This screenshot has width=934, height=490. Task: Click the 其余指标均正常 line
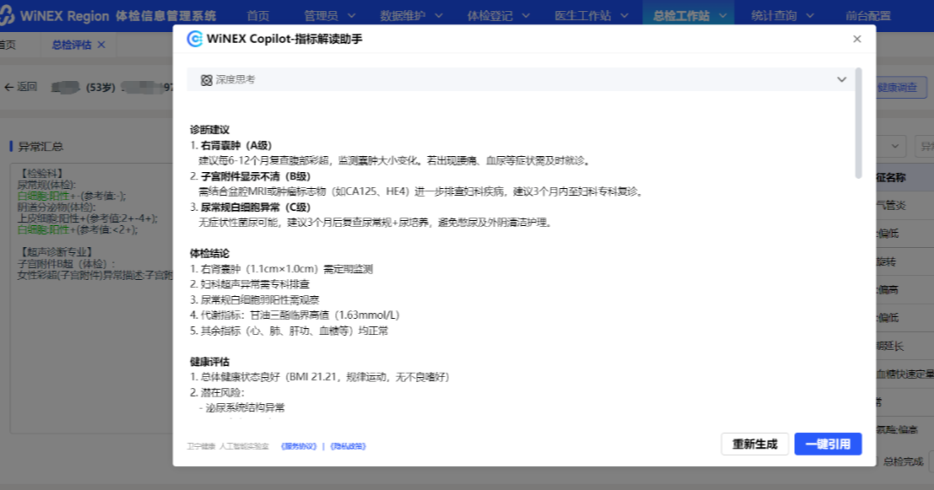click(x=289, y=330)
